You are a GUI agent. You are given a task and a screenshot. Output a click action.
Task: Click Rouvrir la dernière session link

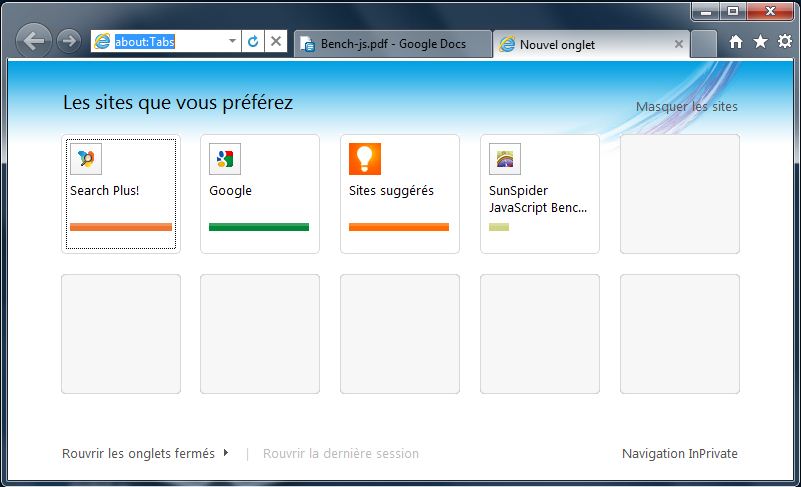(x=341, y=454)
